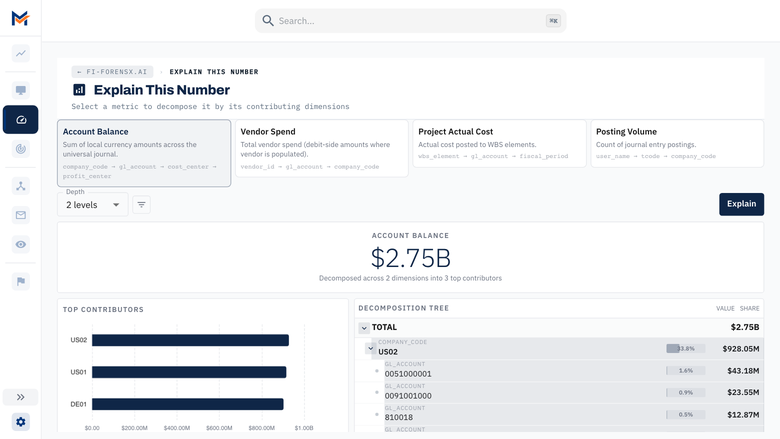Viewport: 780px width, 439px height.
Task: Click the 1.6% share bar for 0051000001
Action: [x=686, y=370]
